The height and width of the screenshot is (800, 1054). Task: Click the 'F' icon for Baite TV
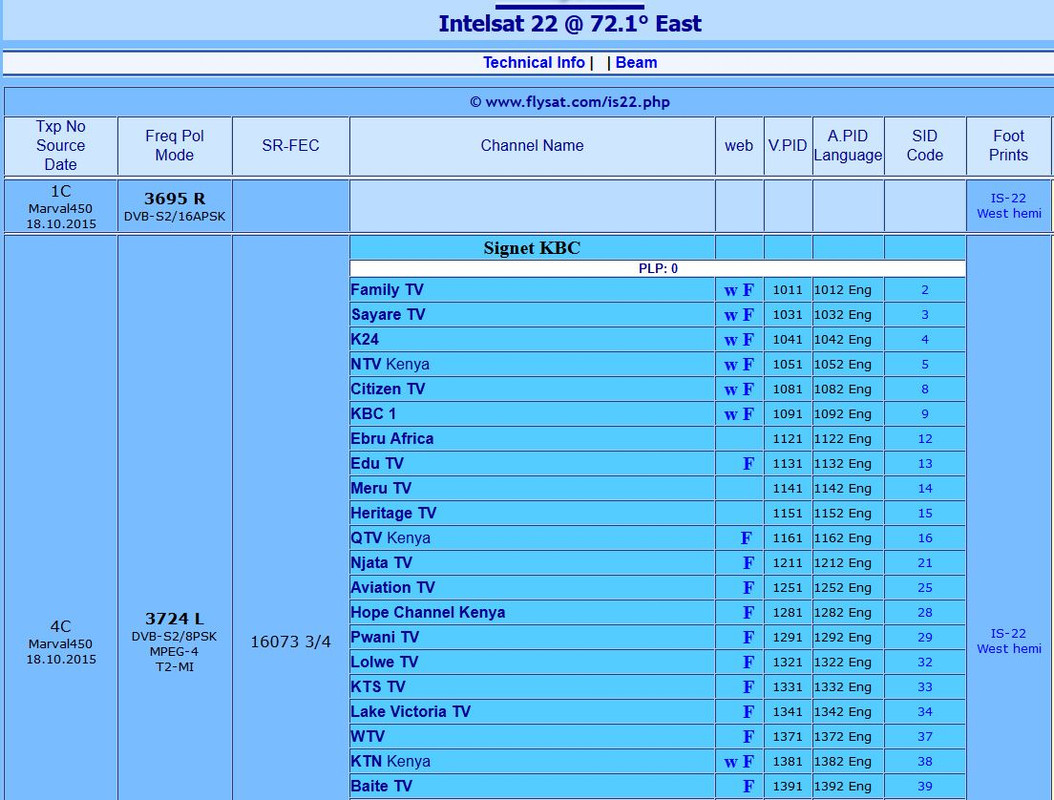[x=748, y=788]
